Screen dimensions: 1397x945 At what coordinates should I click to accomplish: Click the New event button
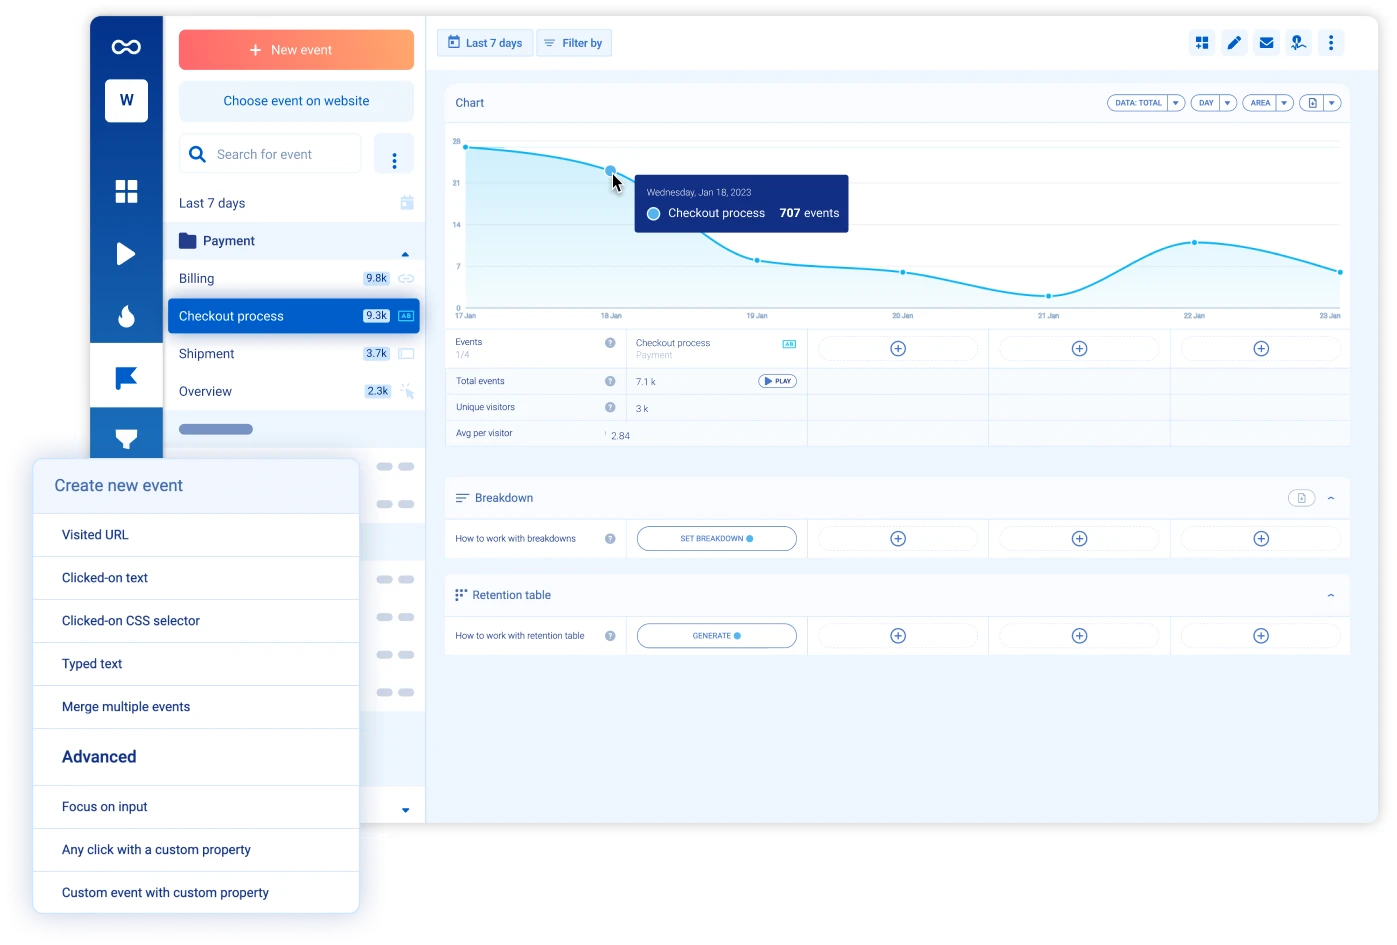[296, 50]
